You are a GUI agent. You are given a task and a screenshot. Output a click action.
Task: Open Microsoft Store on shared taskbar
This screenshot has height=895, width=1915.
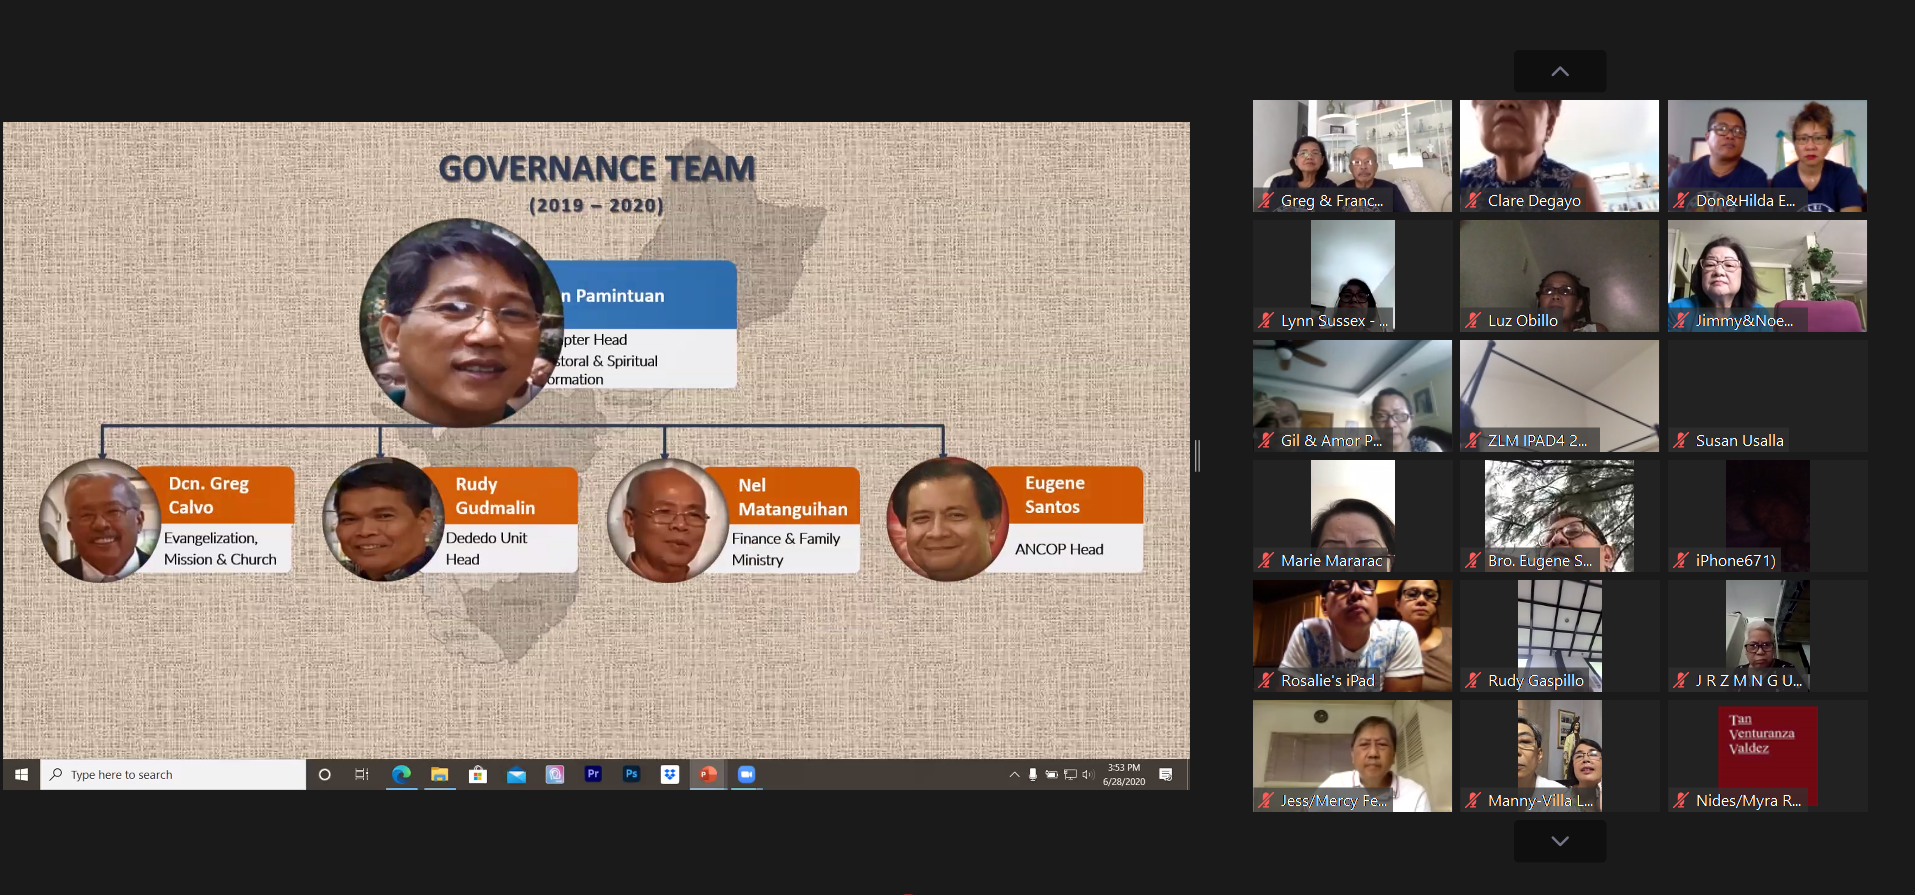(478, 775)
